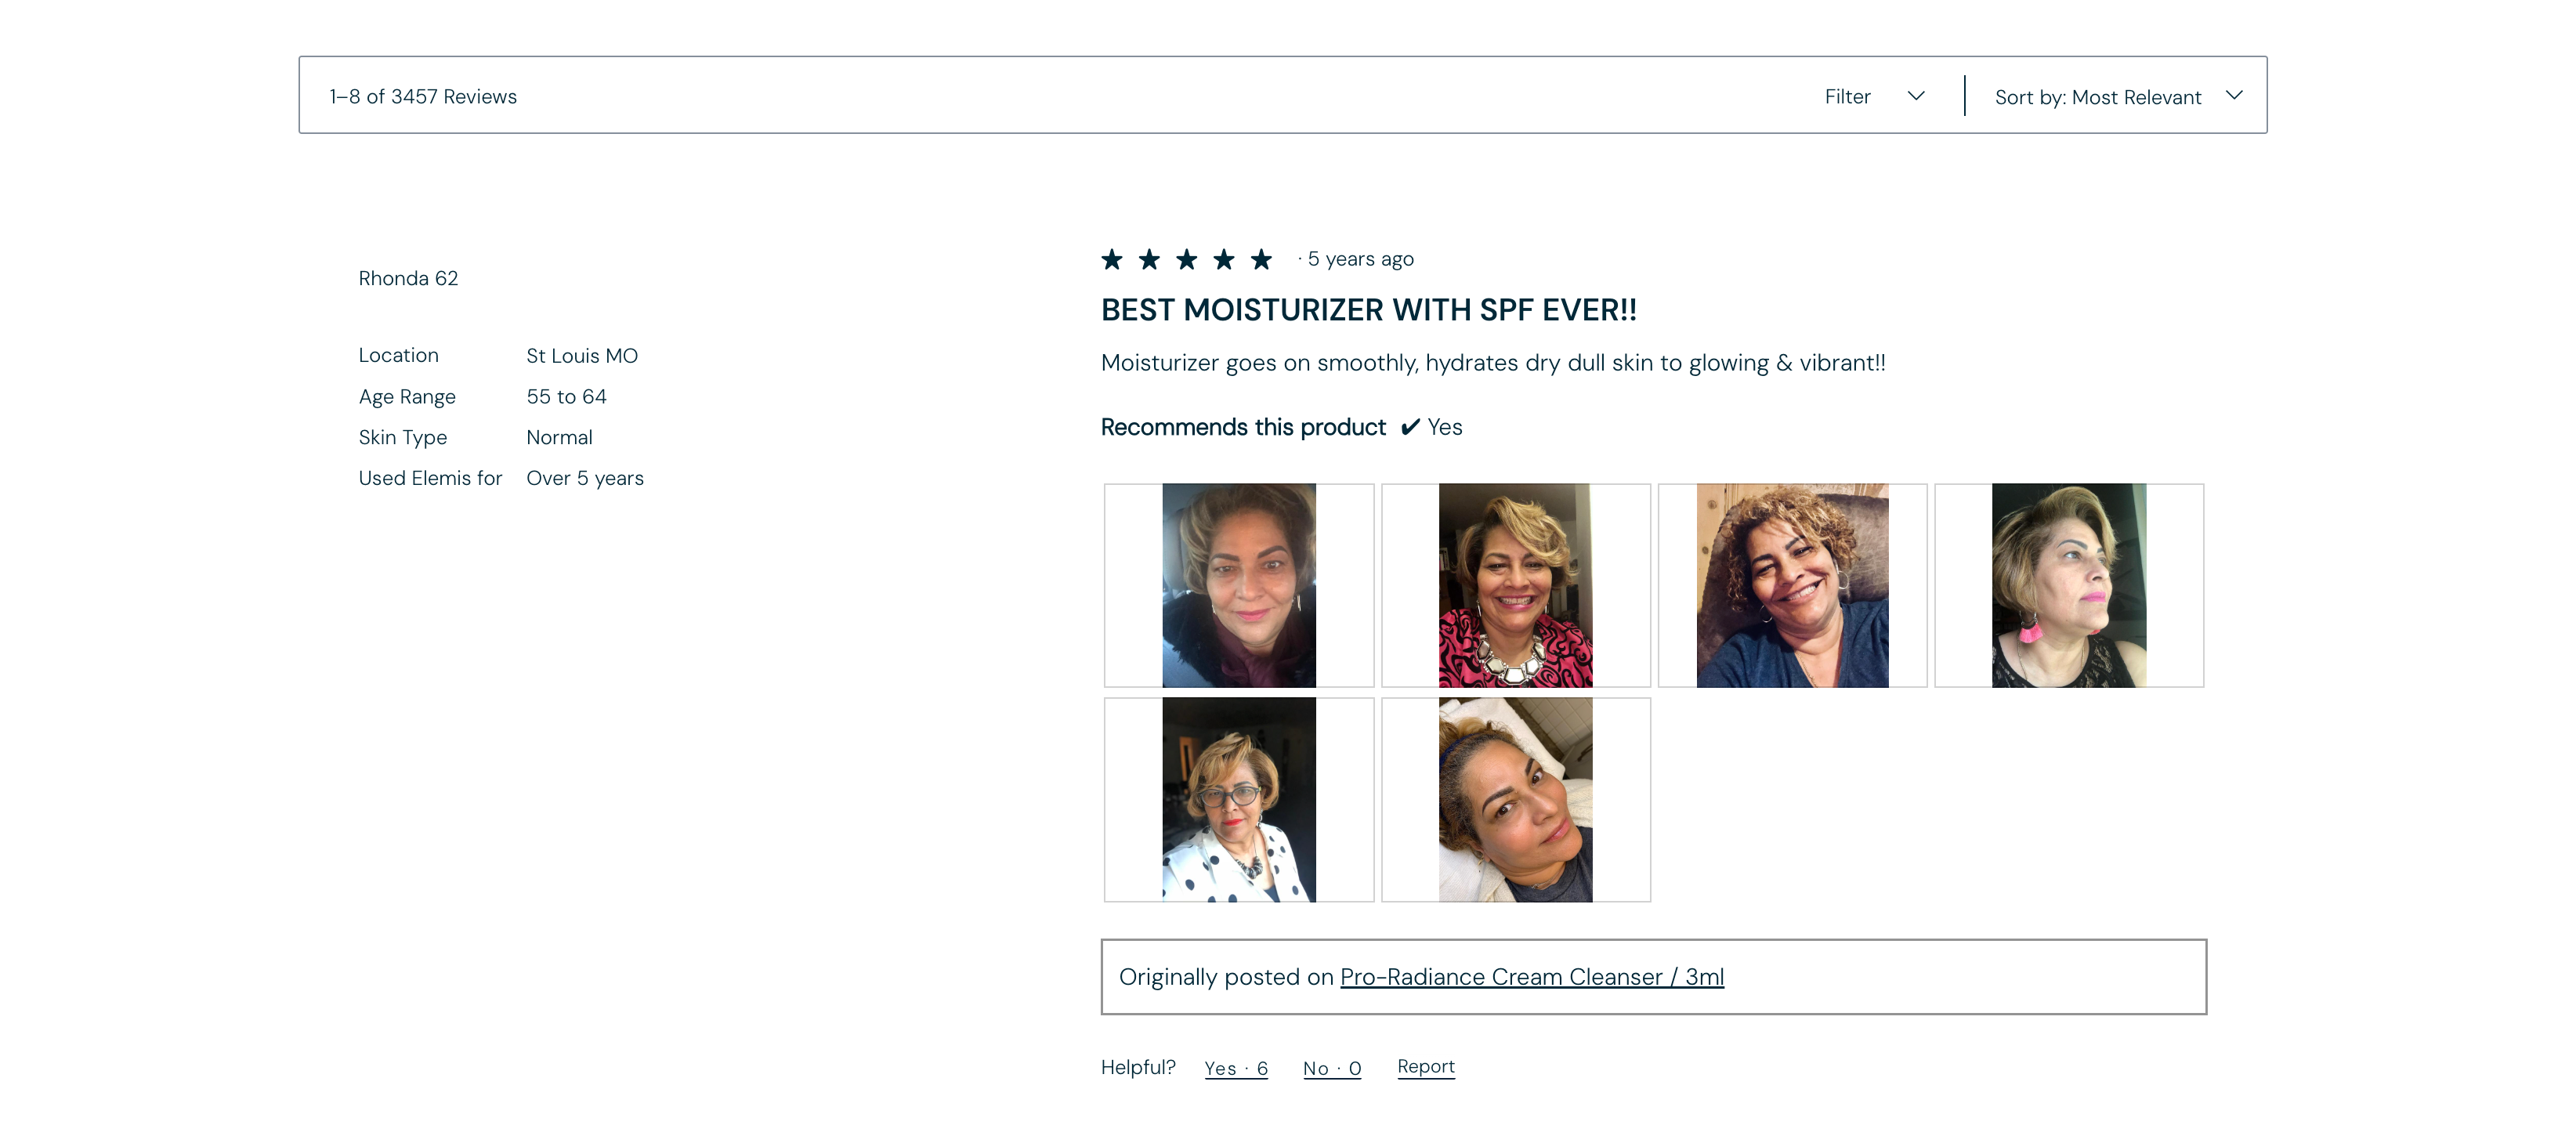2576x1125 pixels.
Task: Click the checkmark beside Yes recommendation
Action: 1410,427
